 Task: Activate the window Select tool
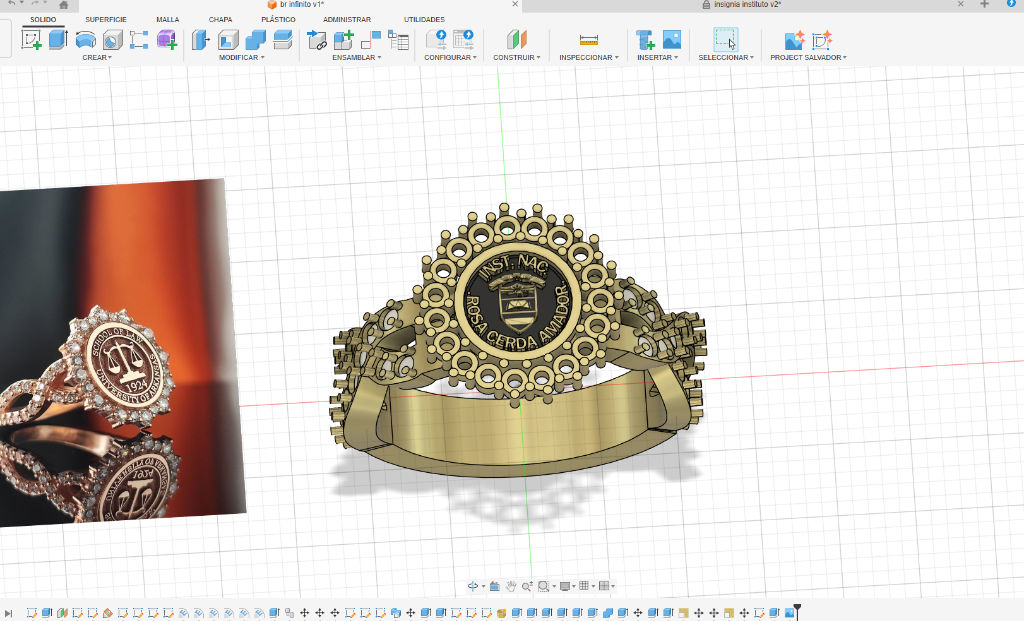click(x=726, y=39)
